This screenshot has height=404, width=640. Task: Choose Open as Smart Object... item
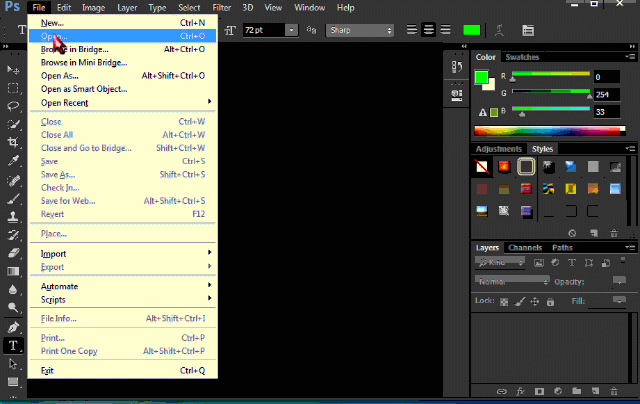(x=122, y=89)
